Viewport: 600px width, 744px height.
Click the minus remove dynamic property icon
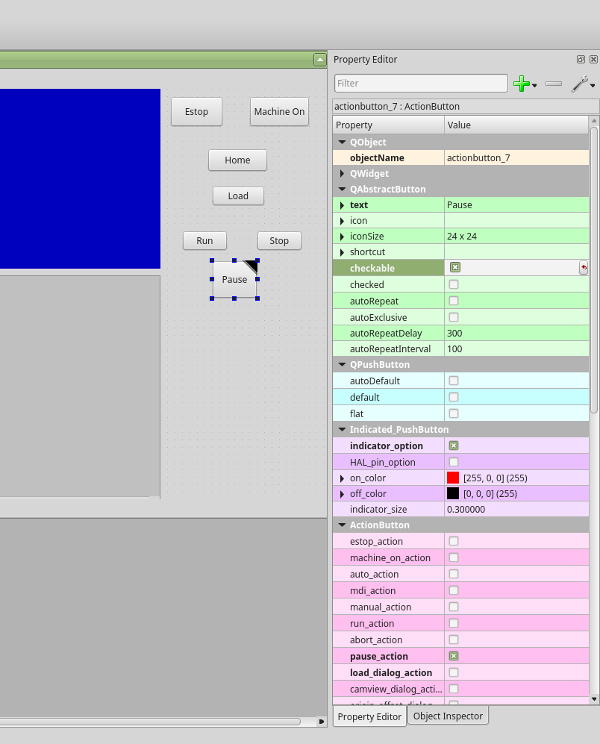[553, 85]
